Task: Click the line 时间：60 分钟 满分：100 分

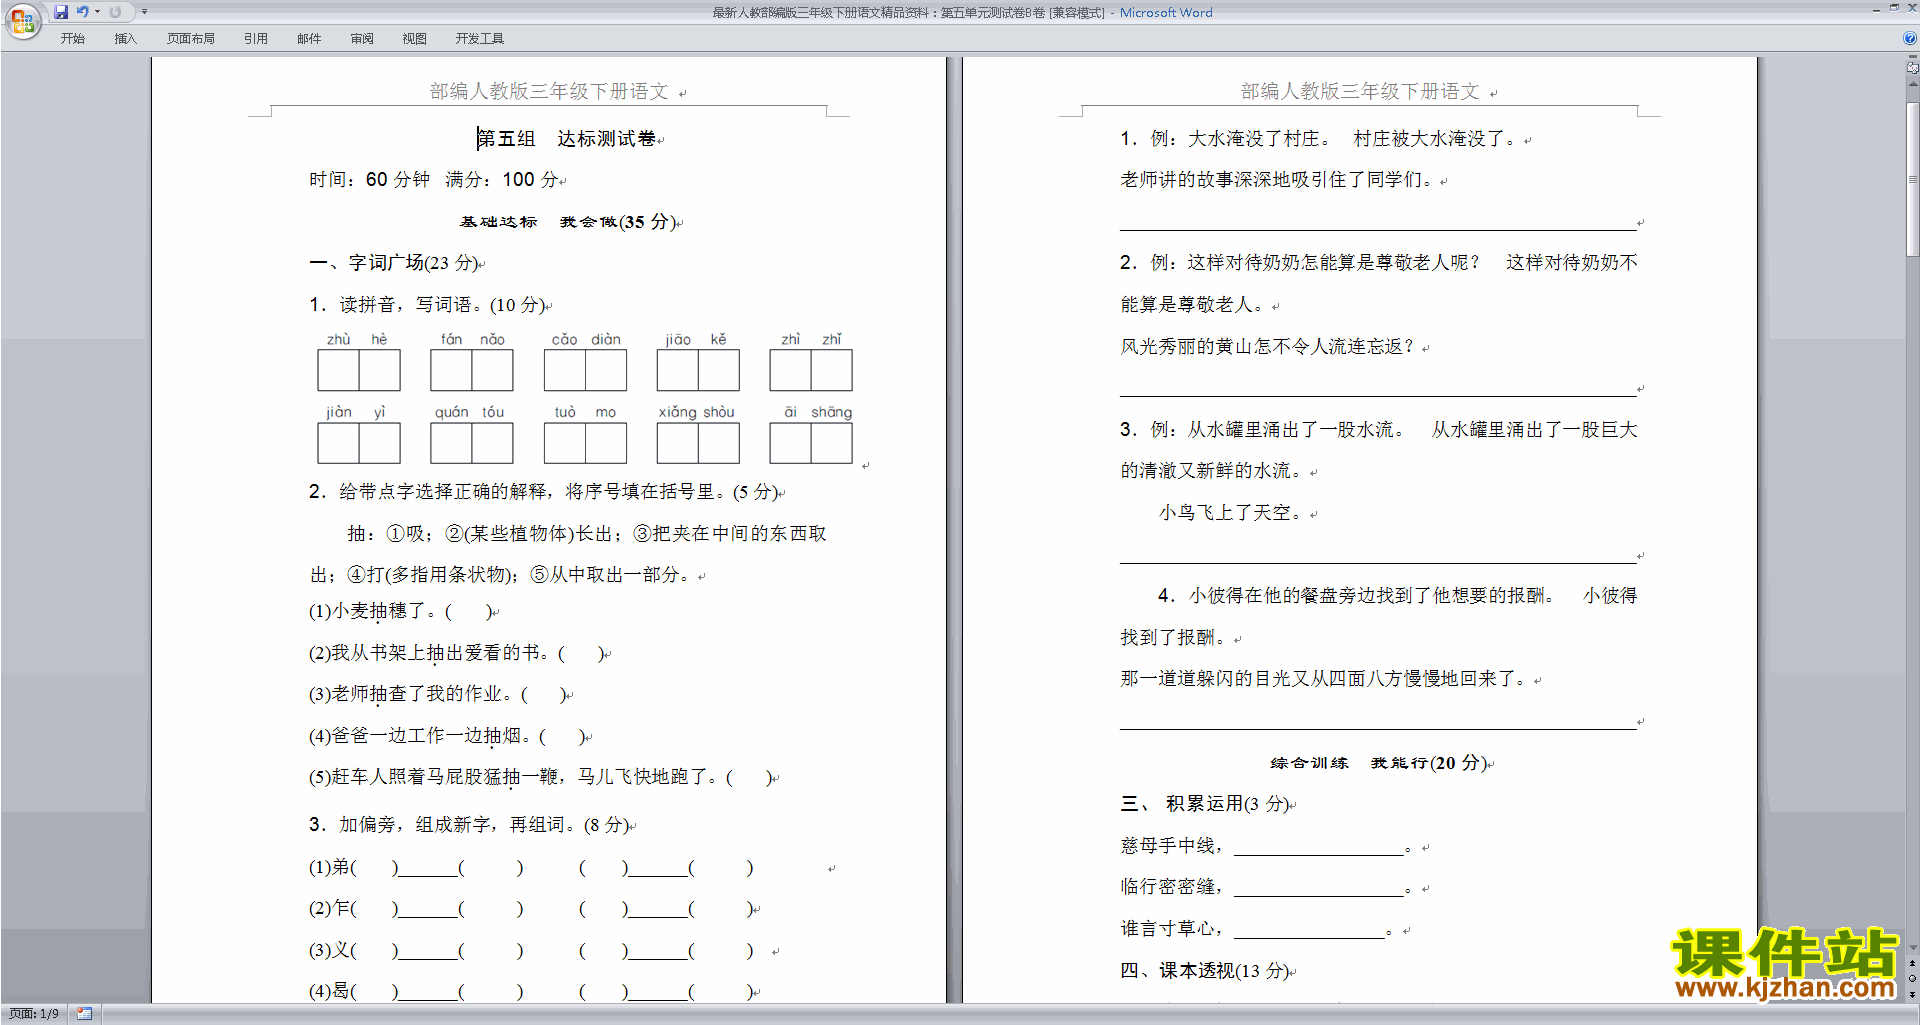Action: [x=434, y=180]
